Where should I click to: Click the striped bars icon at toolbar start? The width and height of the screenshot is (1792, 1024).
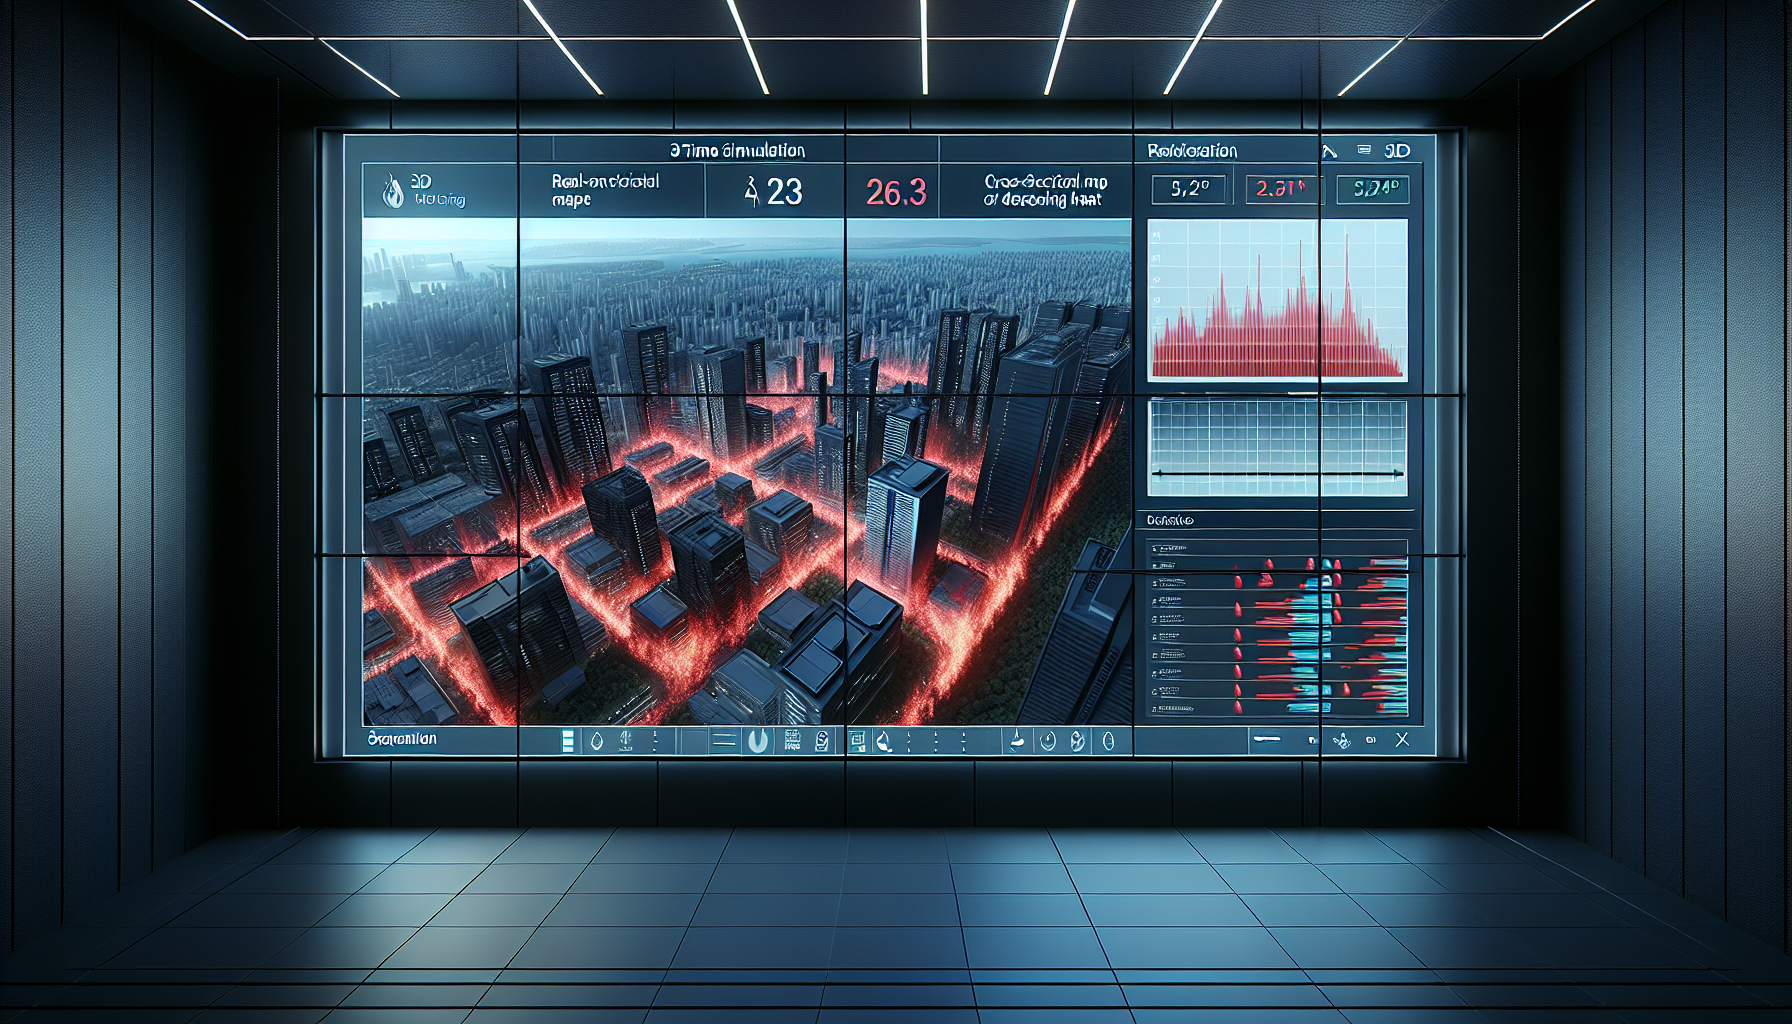[568, 741]
